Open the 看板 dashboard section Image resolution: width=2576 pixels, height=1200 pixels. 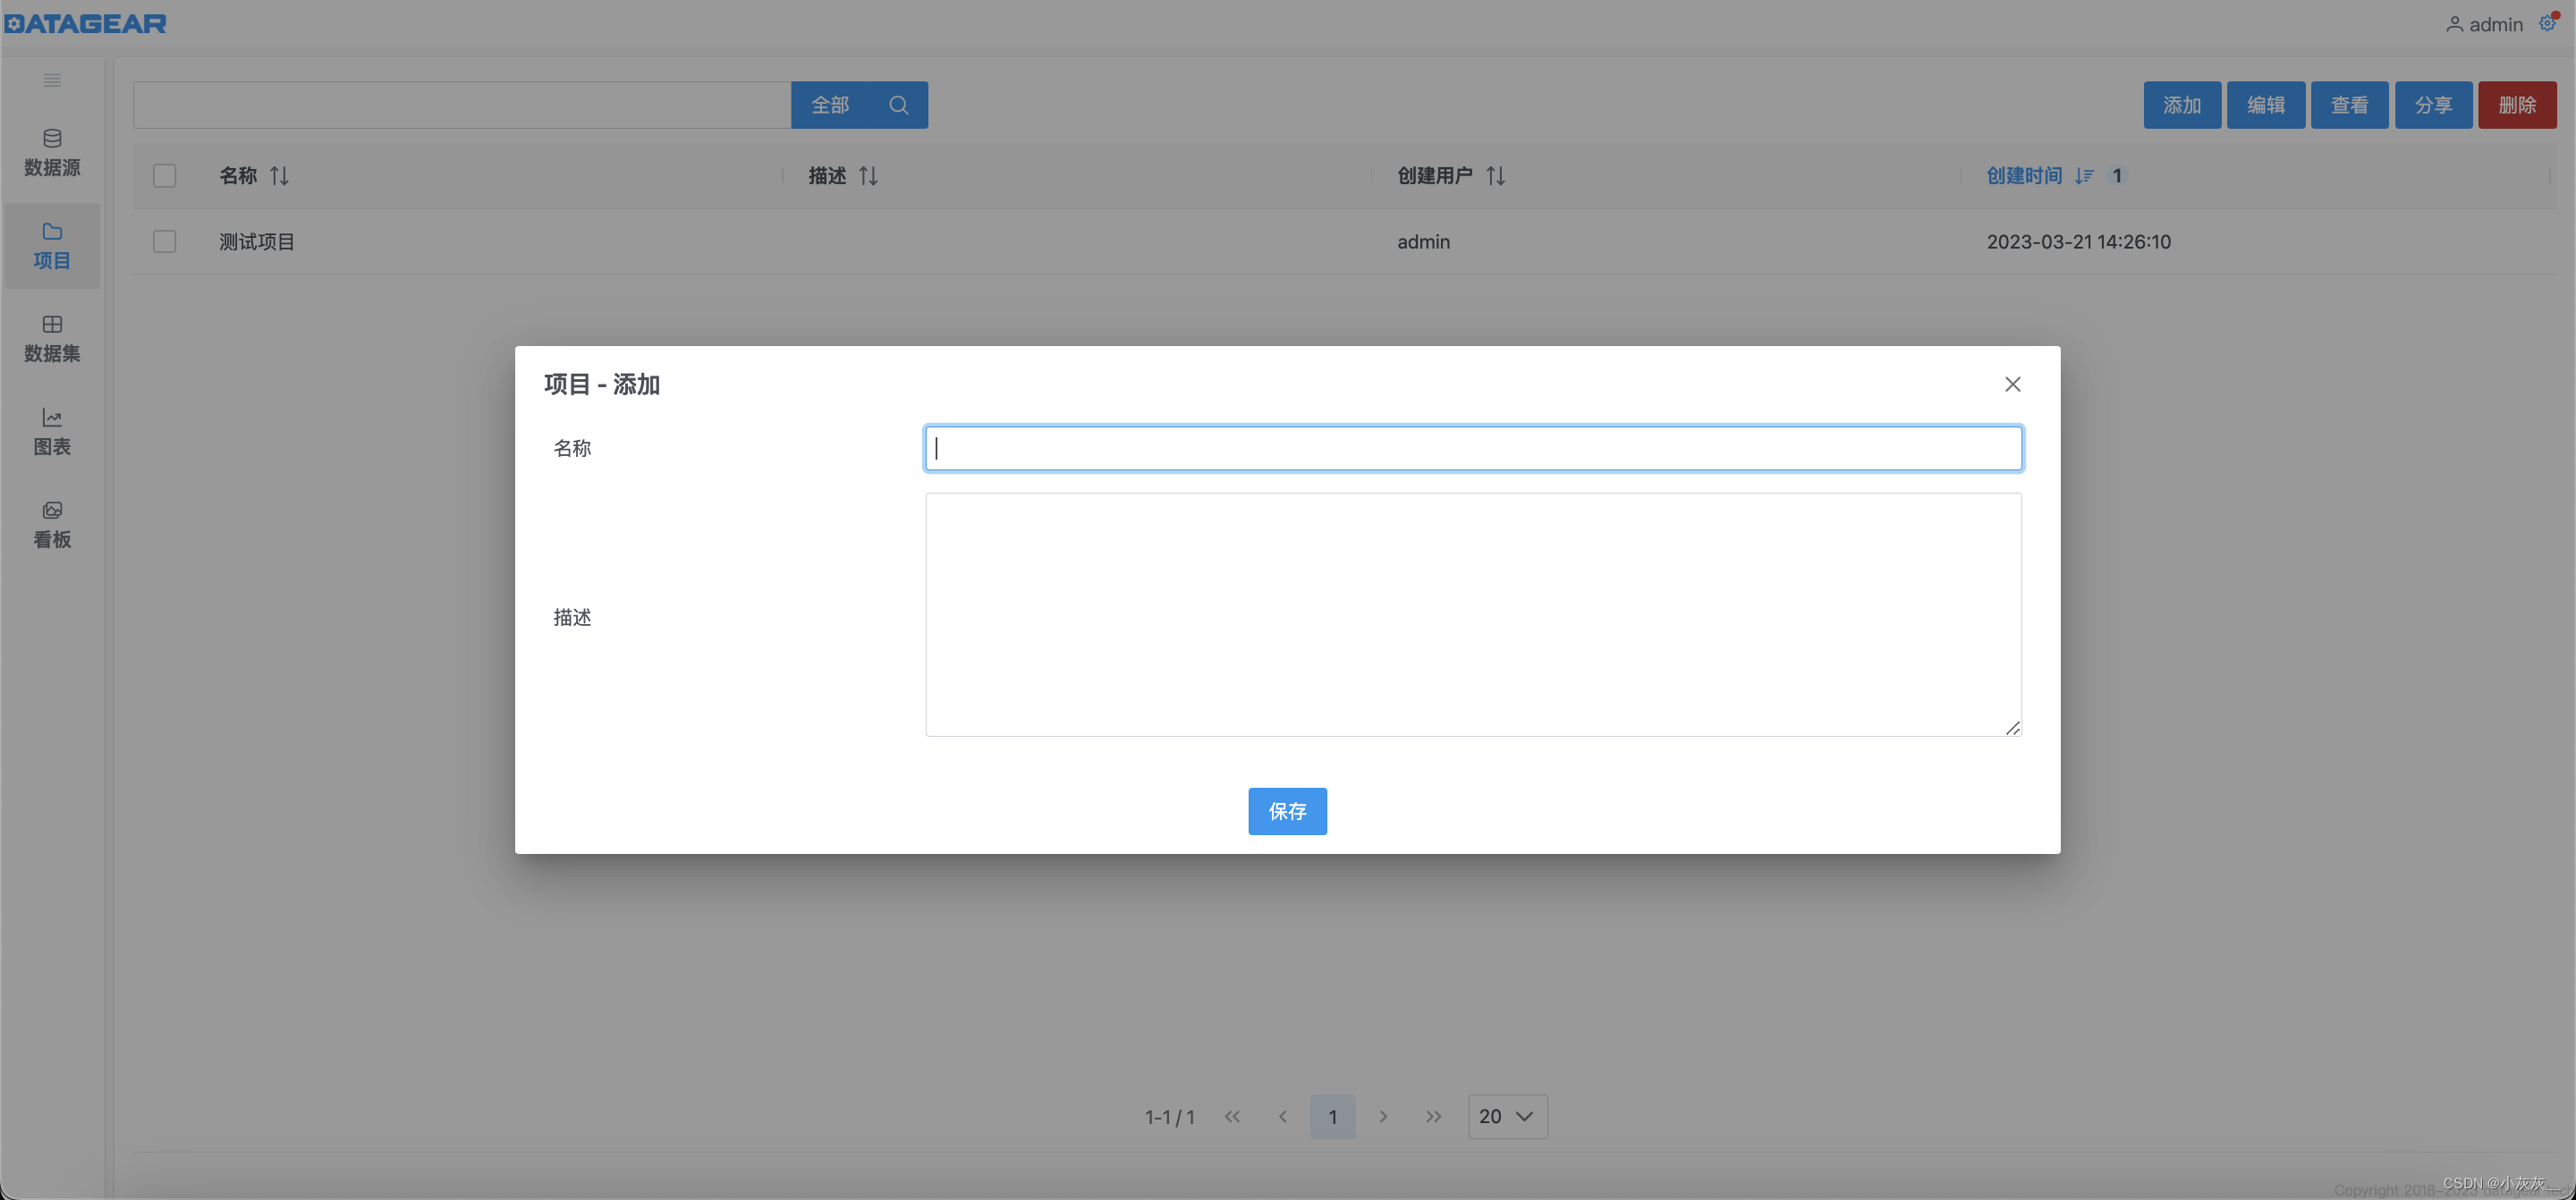[52, 525]
